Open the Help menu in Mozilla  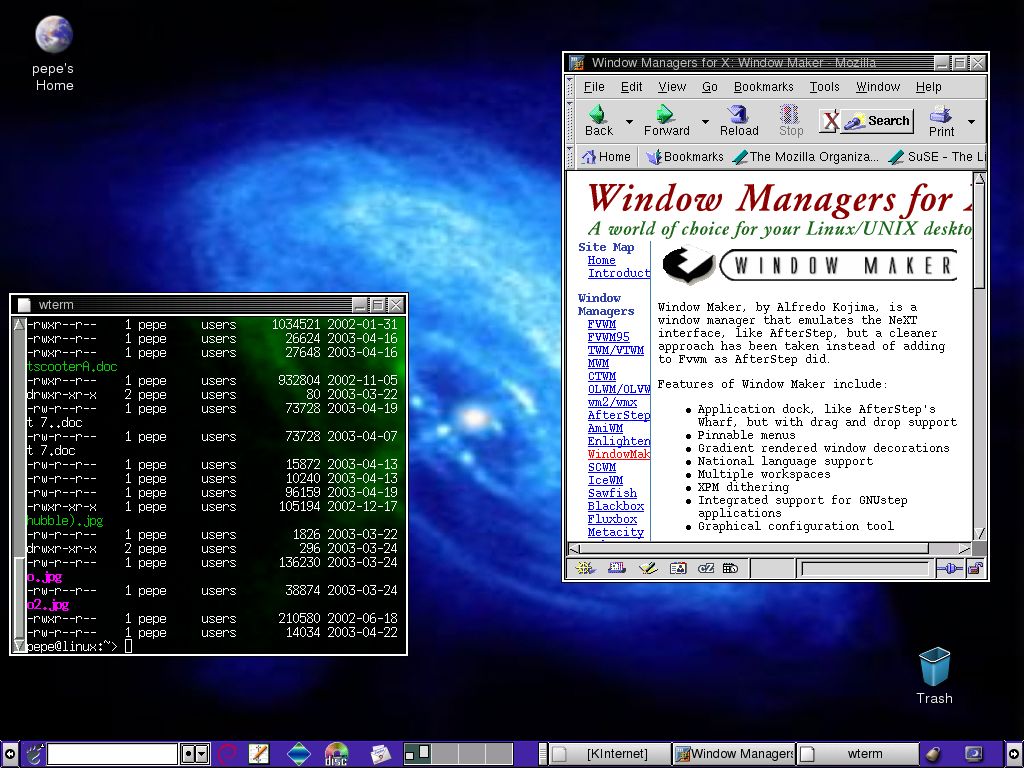928,87
